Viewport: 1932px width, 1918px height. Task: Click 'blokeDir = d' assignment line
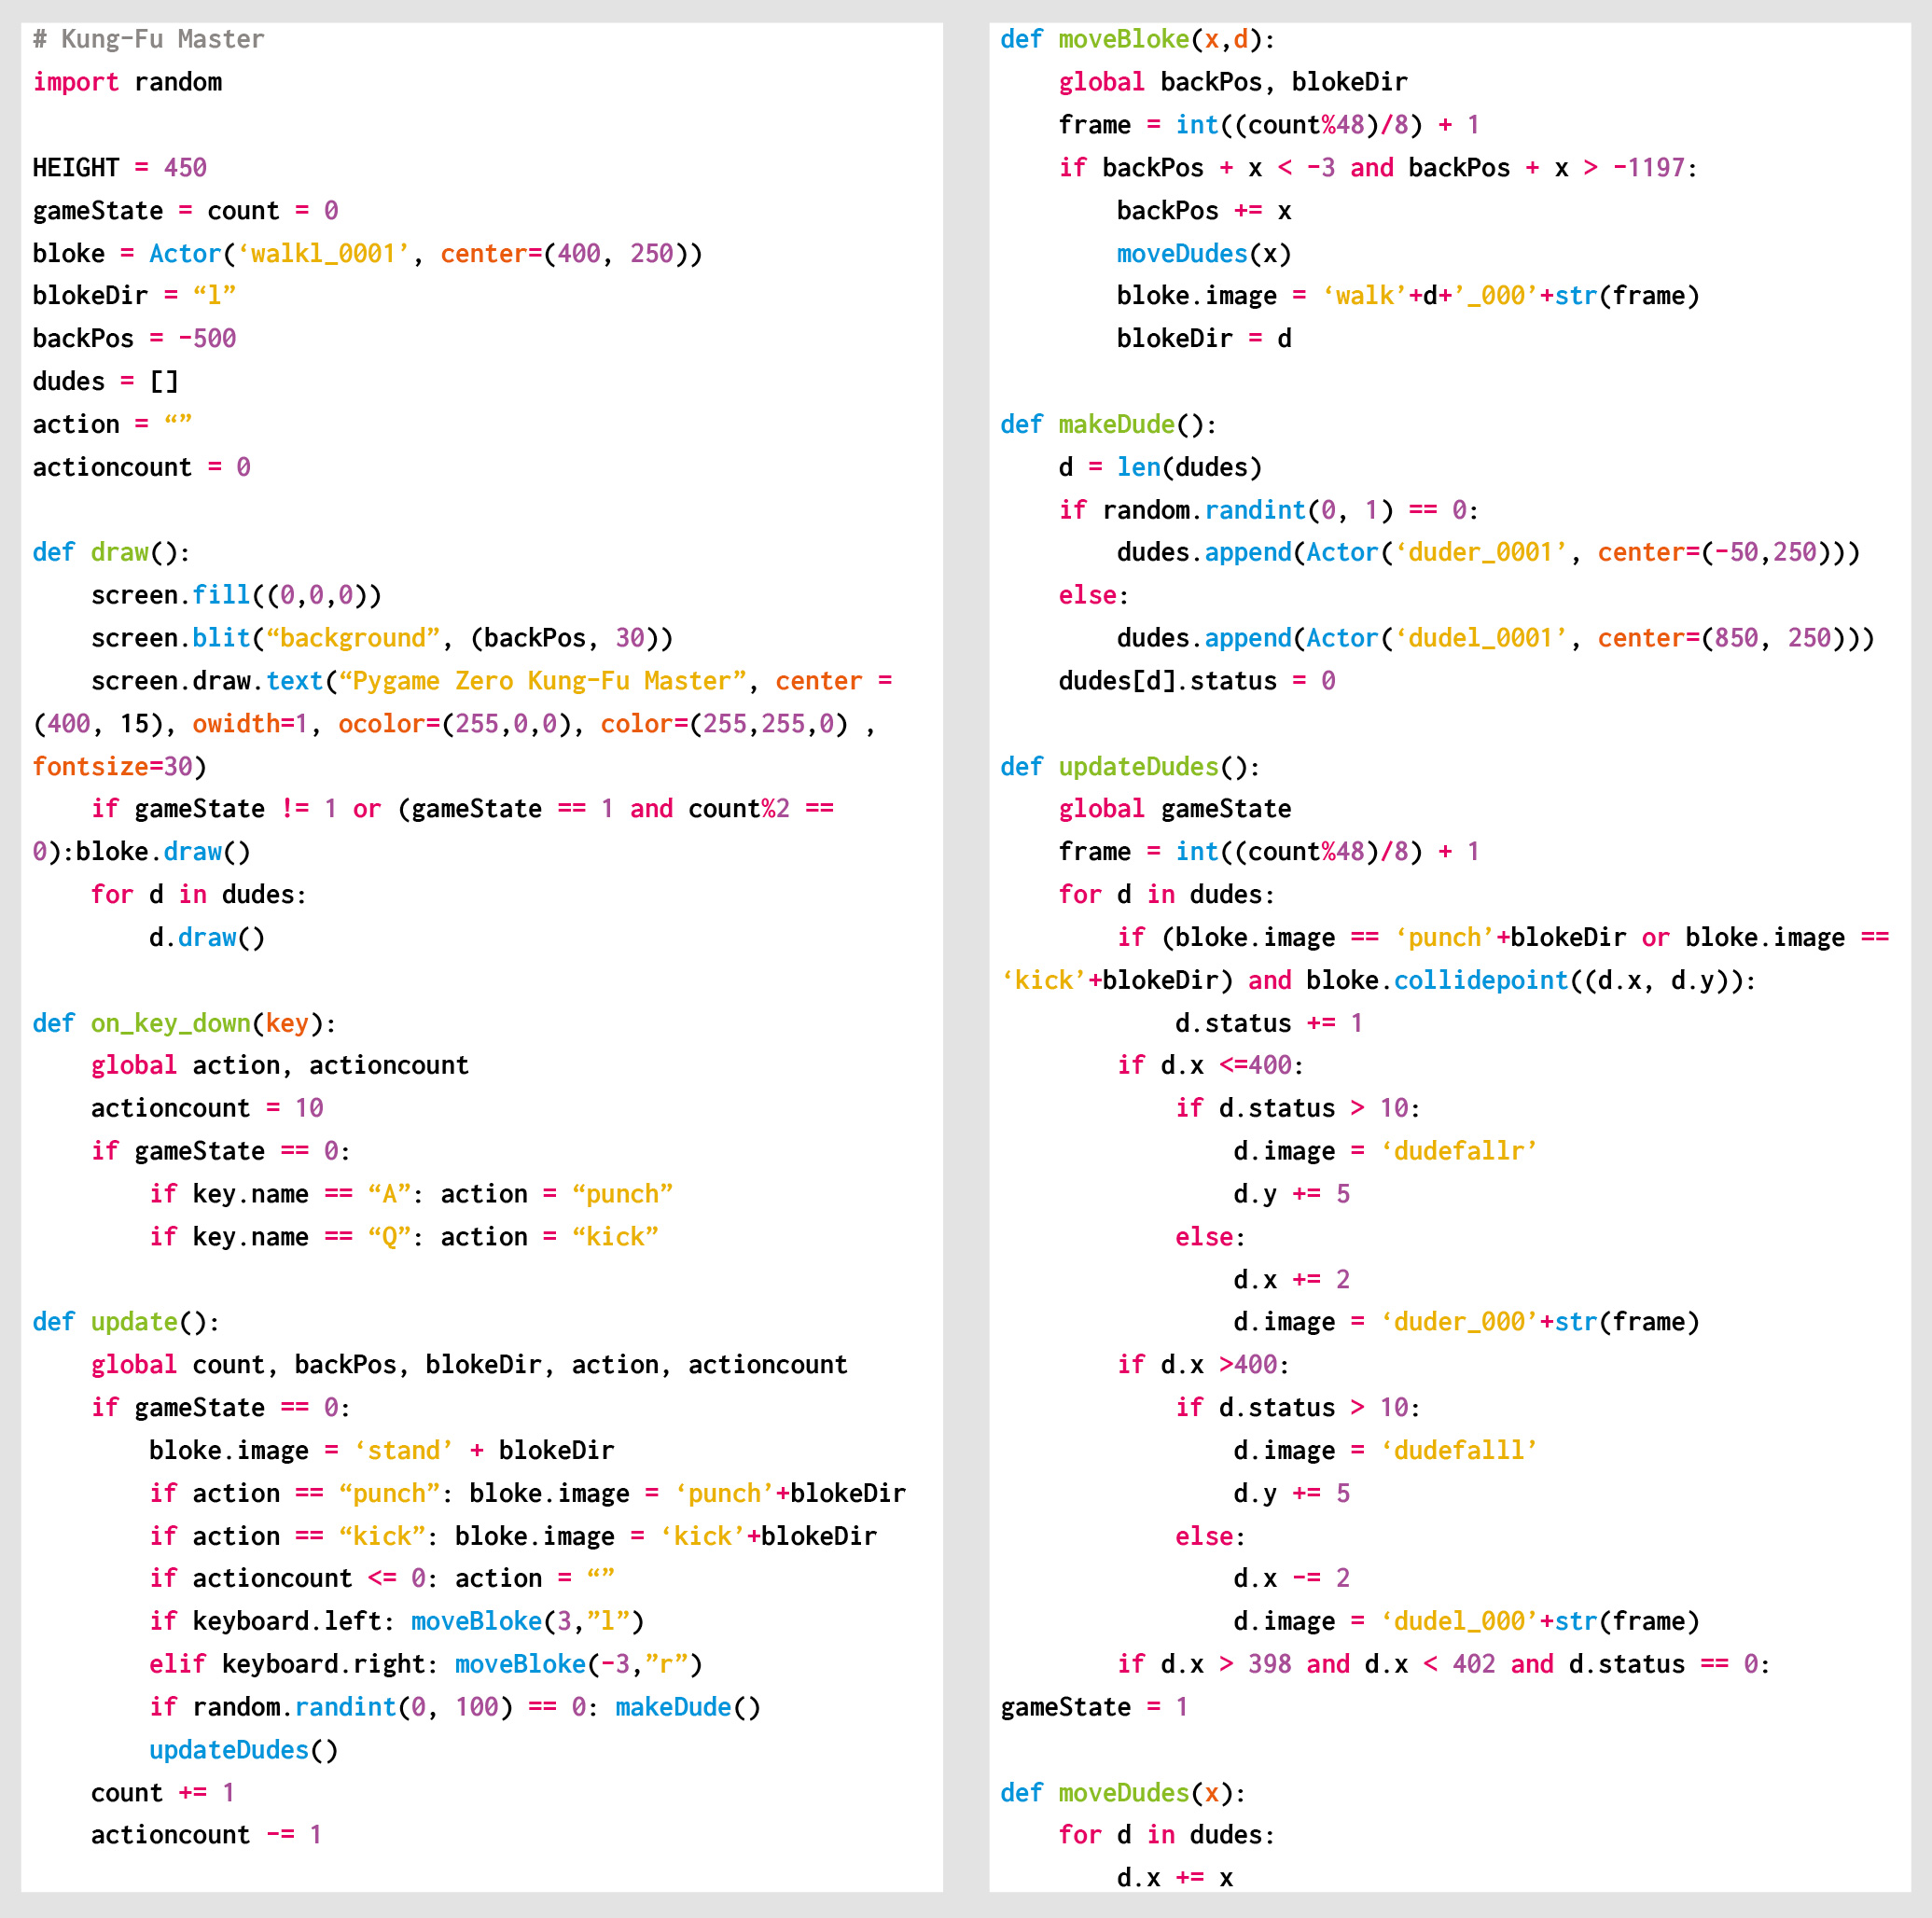(1203, 338)
